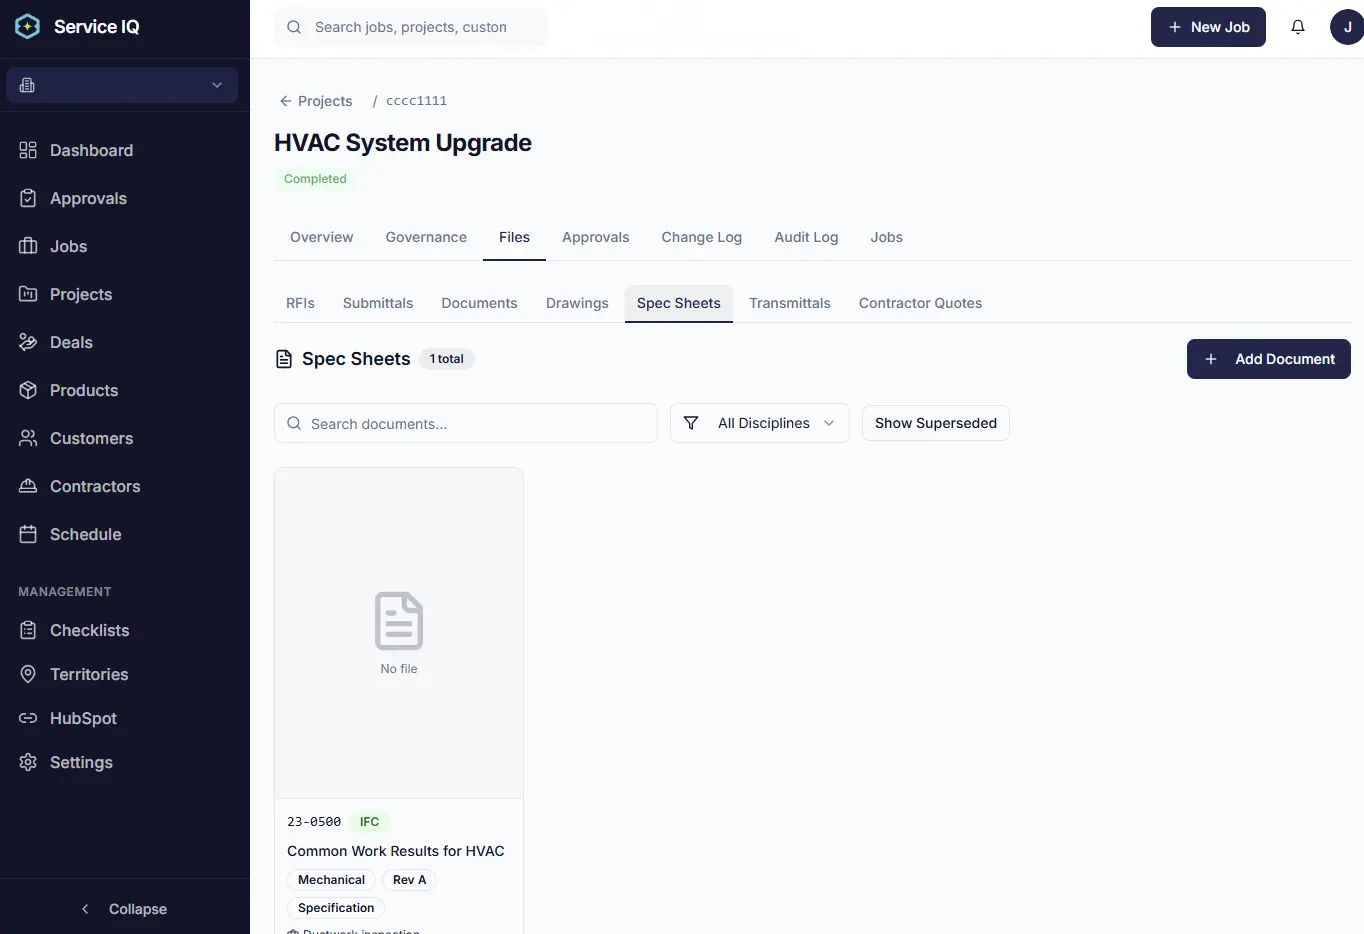Open the project Approvals tab

pyautogui.click(x=595, y=237)
